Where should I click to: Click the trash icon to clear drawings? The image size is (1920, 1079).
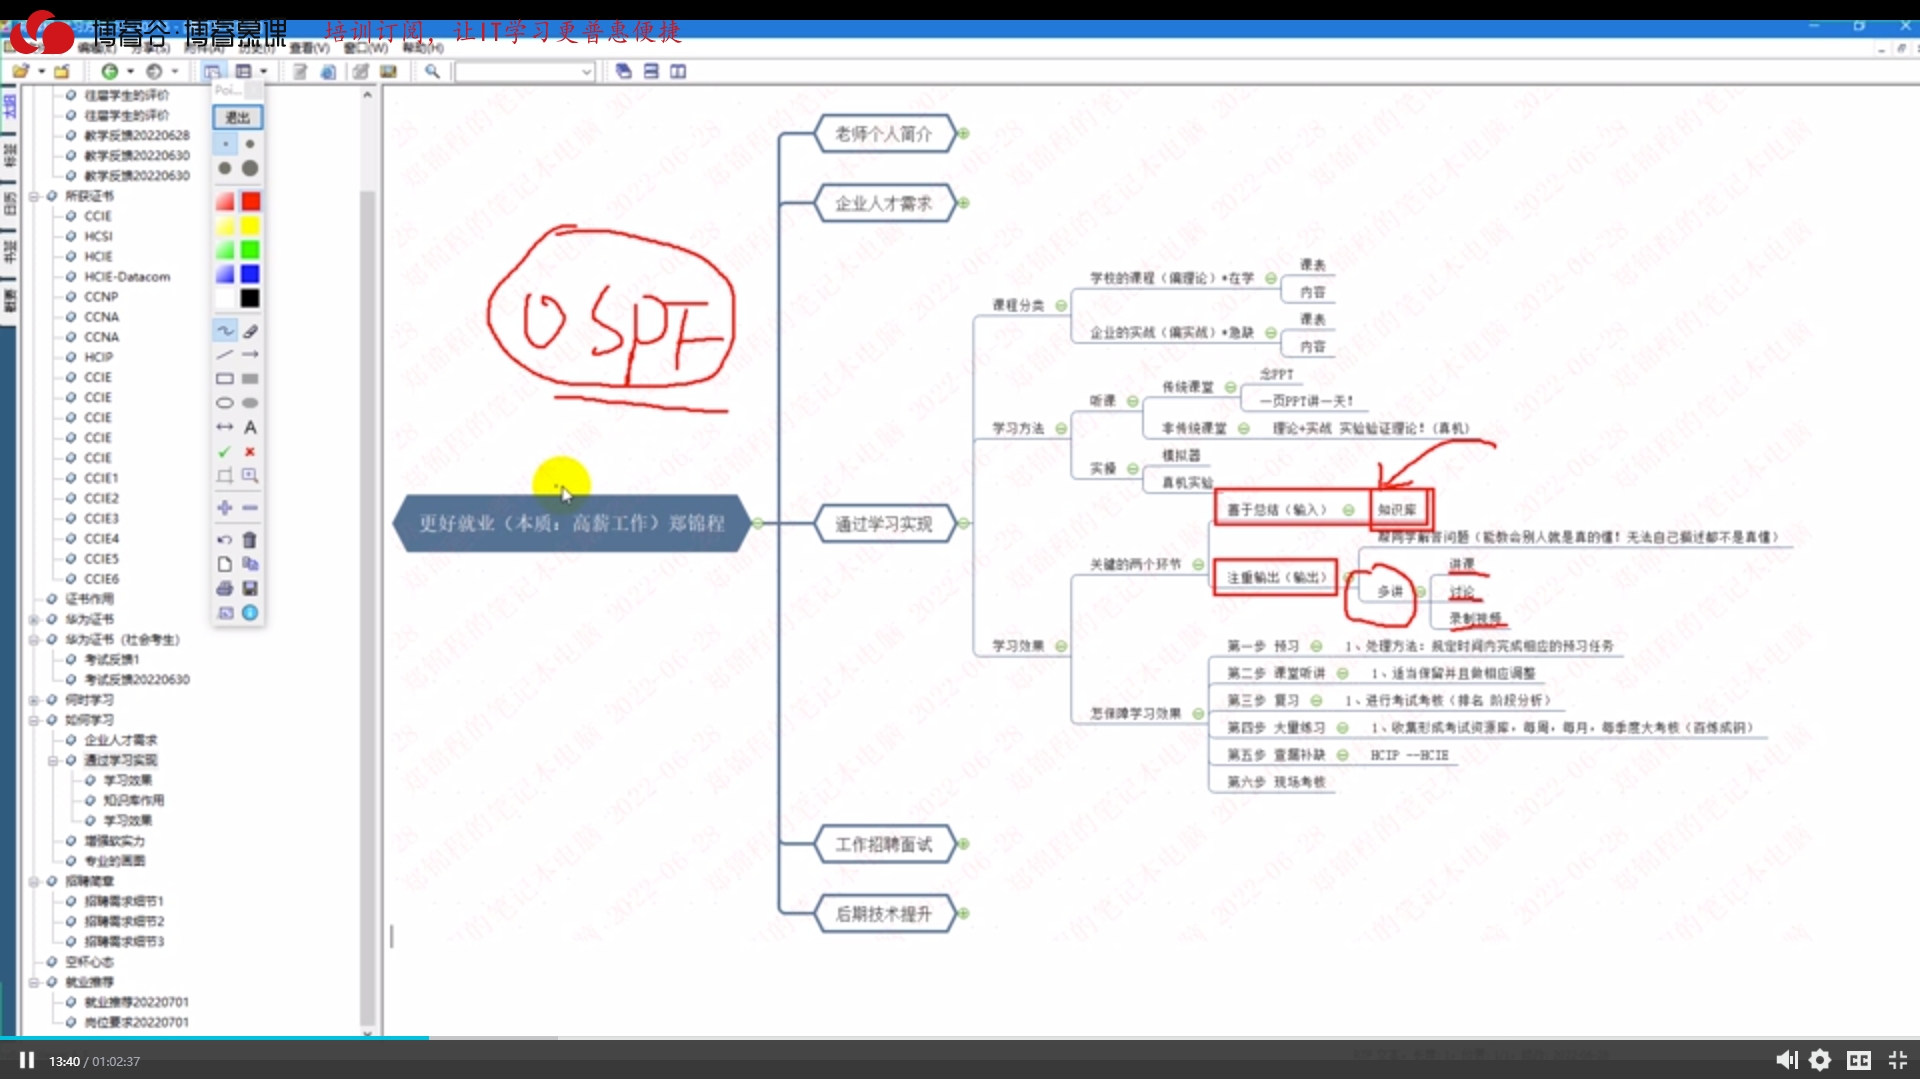pos(250,540)
